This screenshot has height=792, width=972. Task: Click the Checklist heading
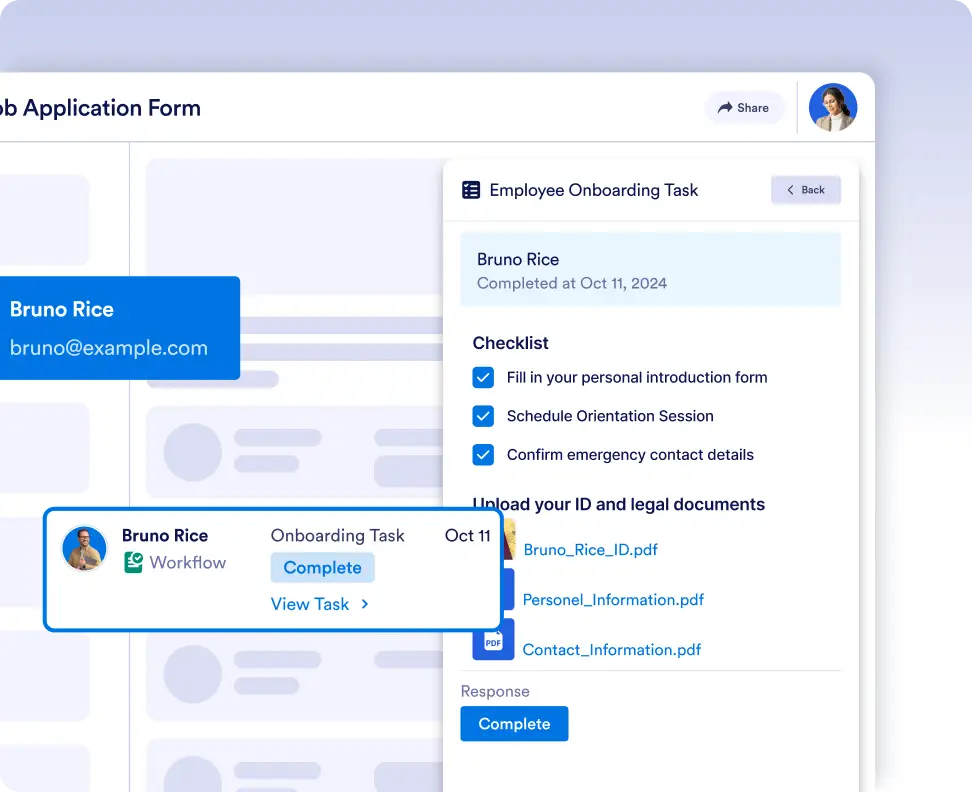pyautogui.click(x=510, y=343)
